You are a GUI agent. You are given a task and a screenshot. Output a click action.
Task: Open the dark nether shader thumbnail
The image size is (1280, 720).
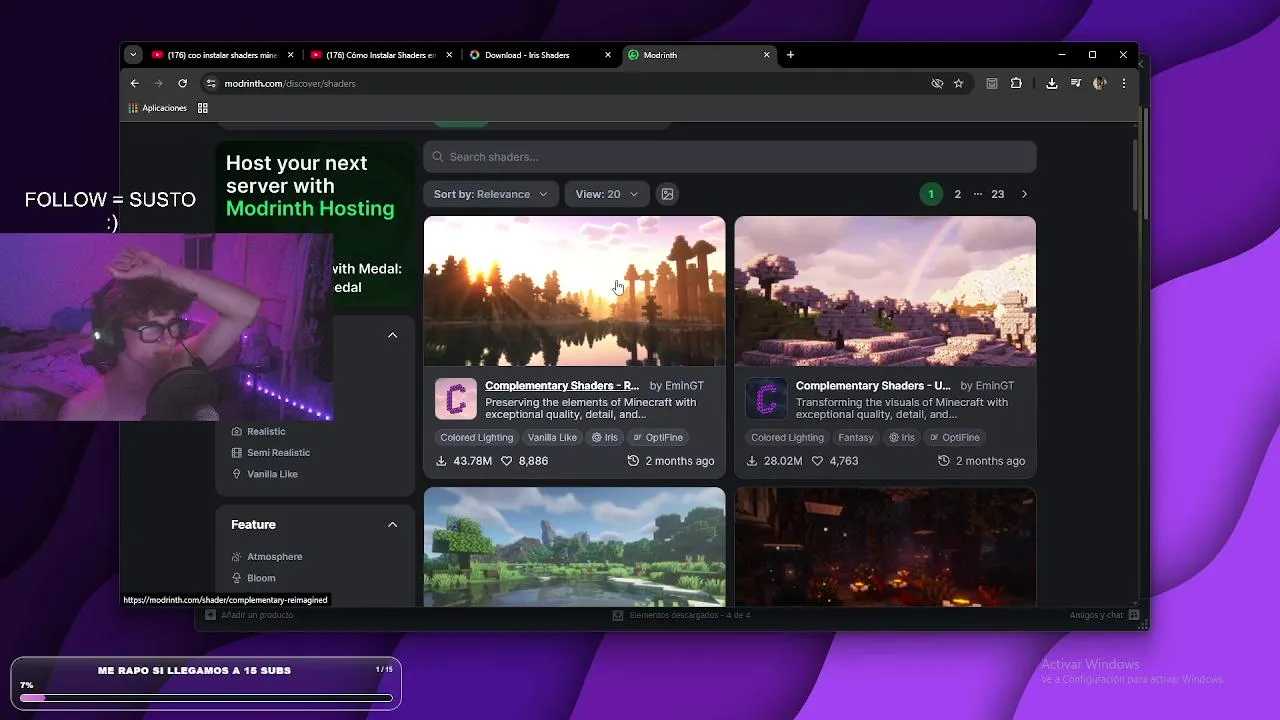tap(885, 546)
